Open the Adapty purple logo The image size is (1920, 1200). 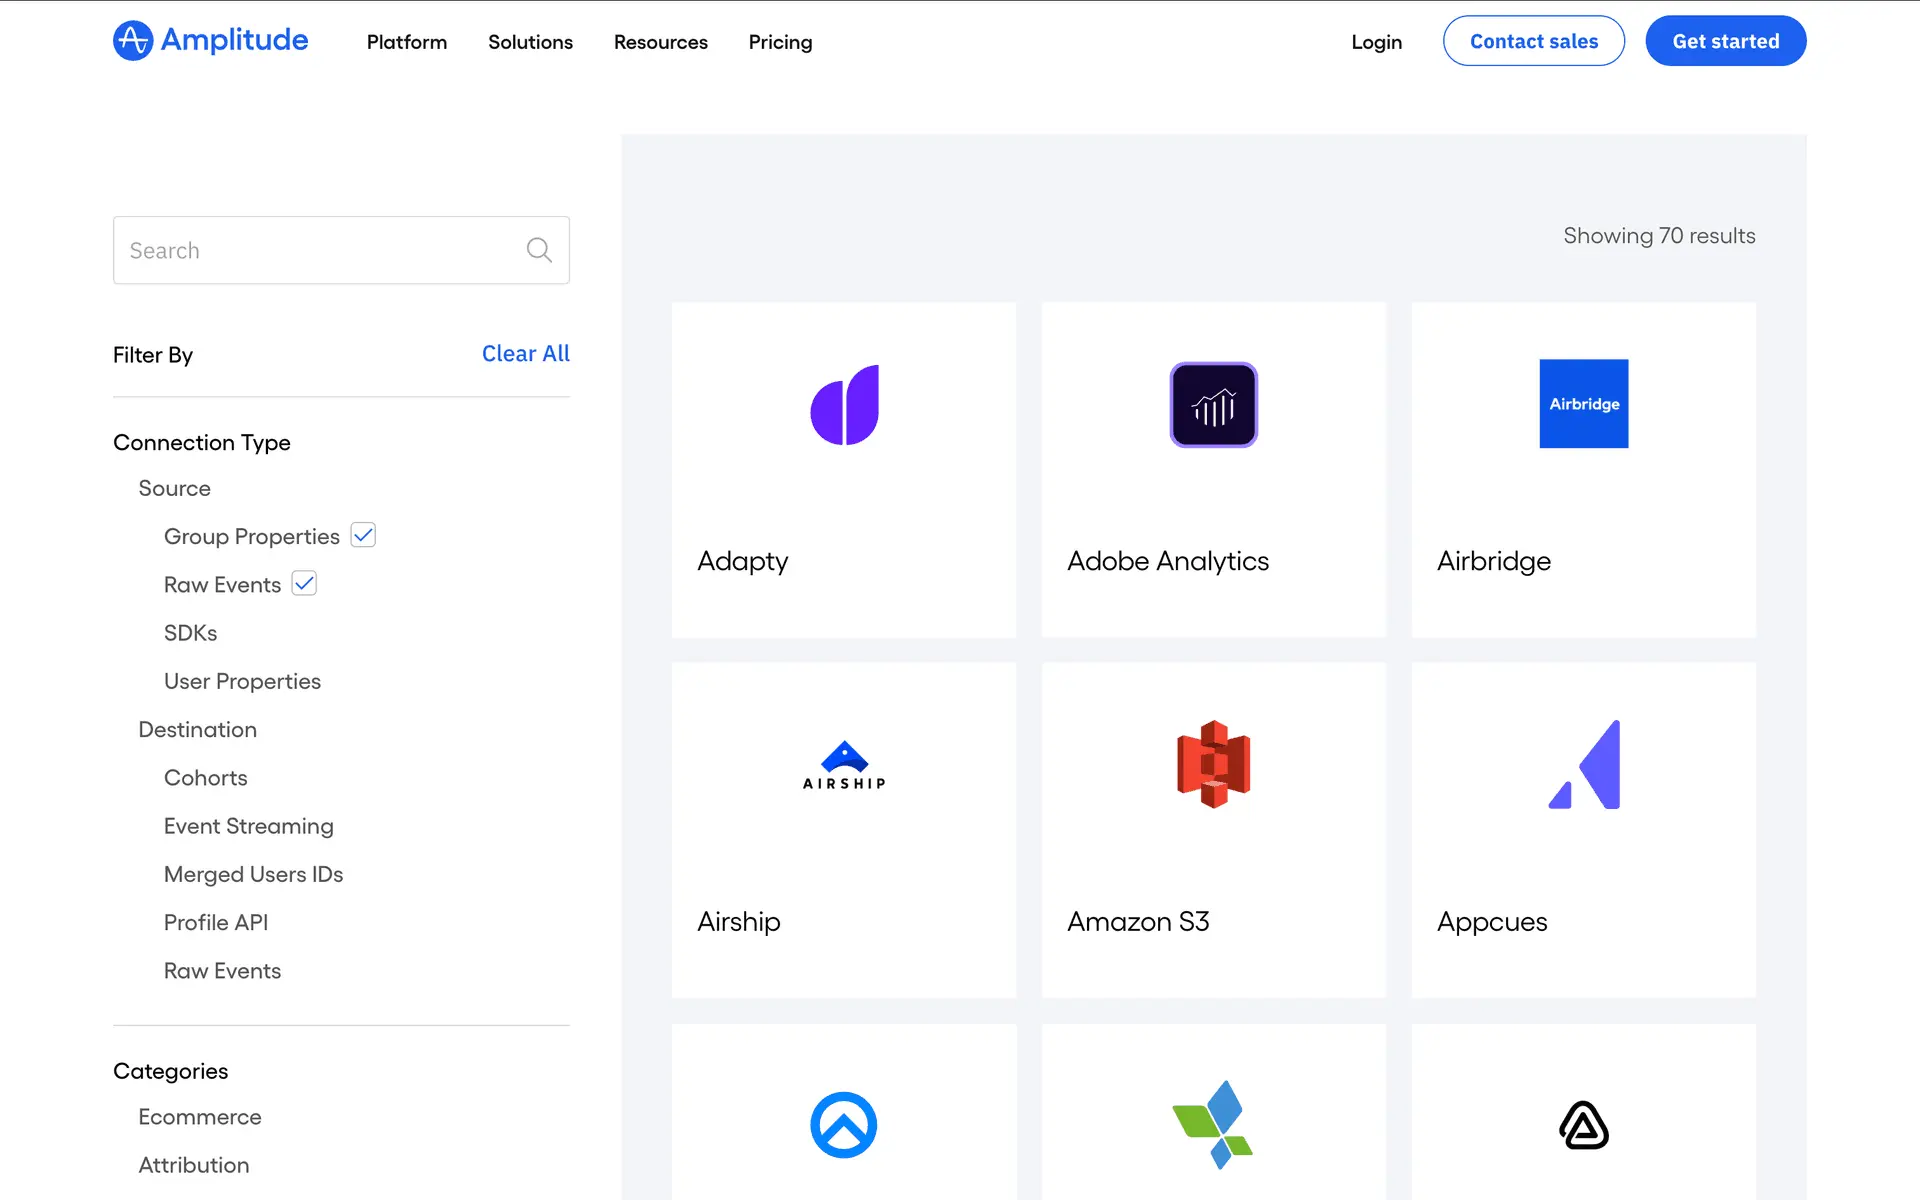pyautogui.click(x=844, y=404)
